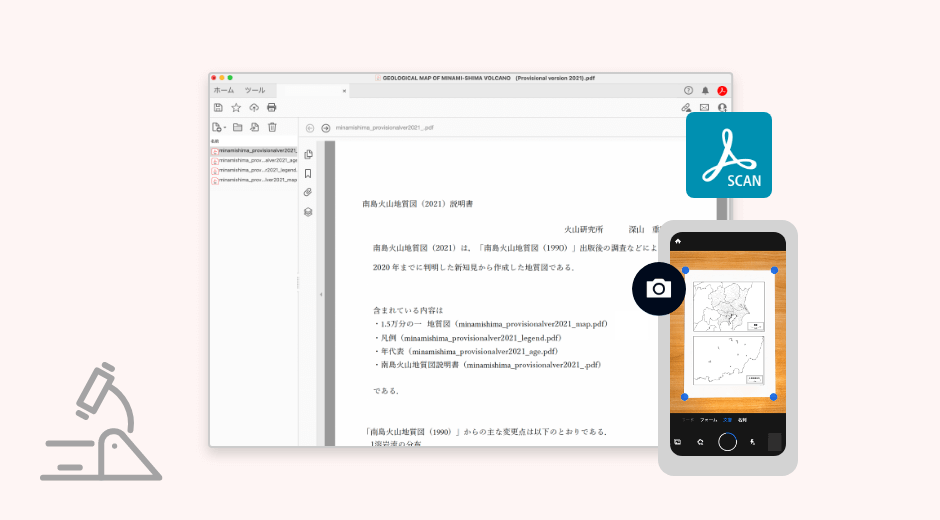Click the Adobe Scan app tile
The image size is (940, 520).
pos(728,155)
